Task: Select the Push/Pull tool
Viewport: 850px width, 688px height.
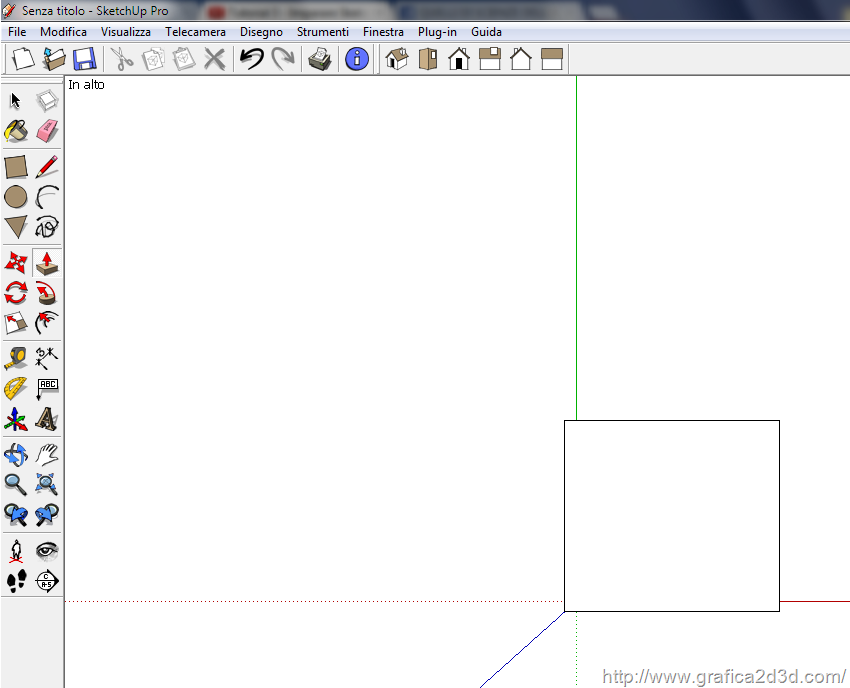Action: pos(47,263)
